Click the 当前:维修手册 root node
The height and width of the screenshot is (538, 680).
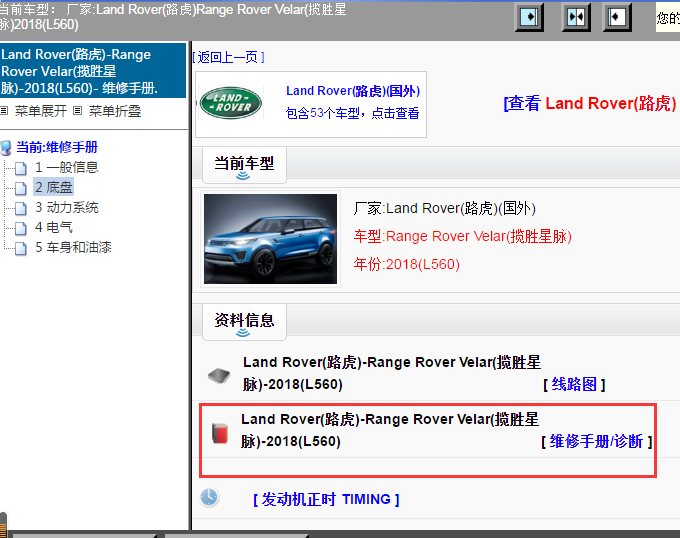click(57, 147)
